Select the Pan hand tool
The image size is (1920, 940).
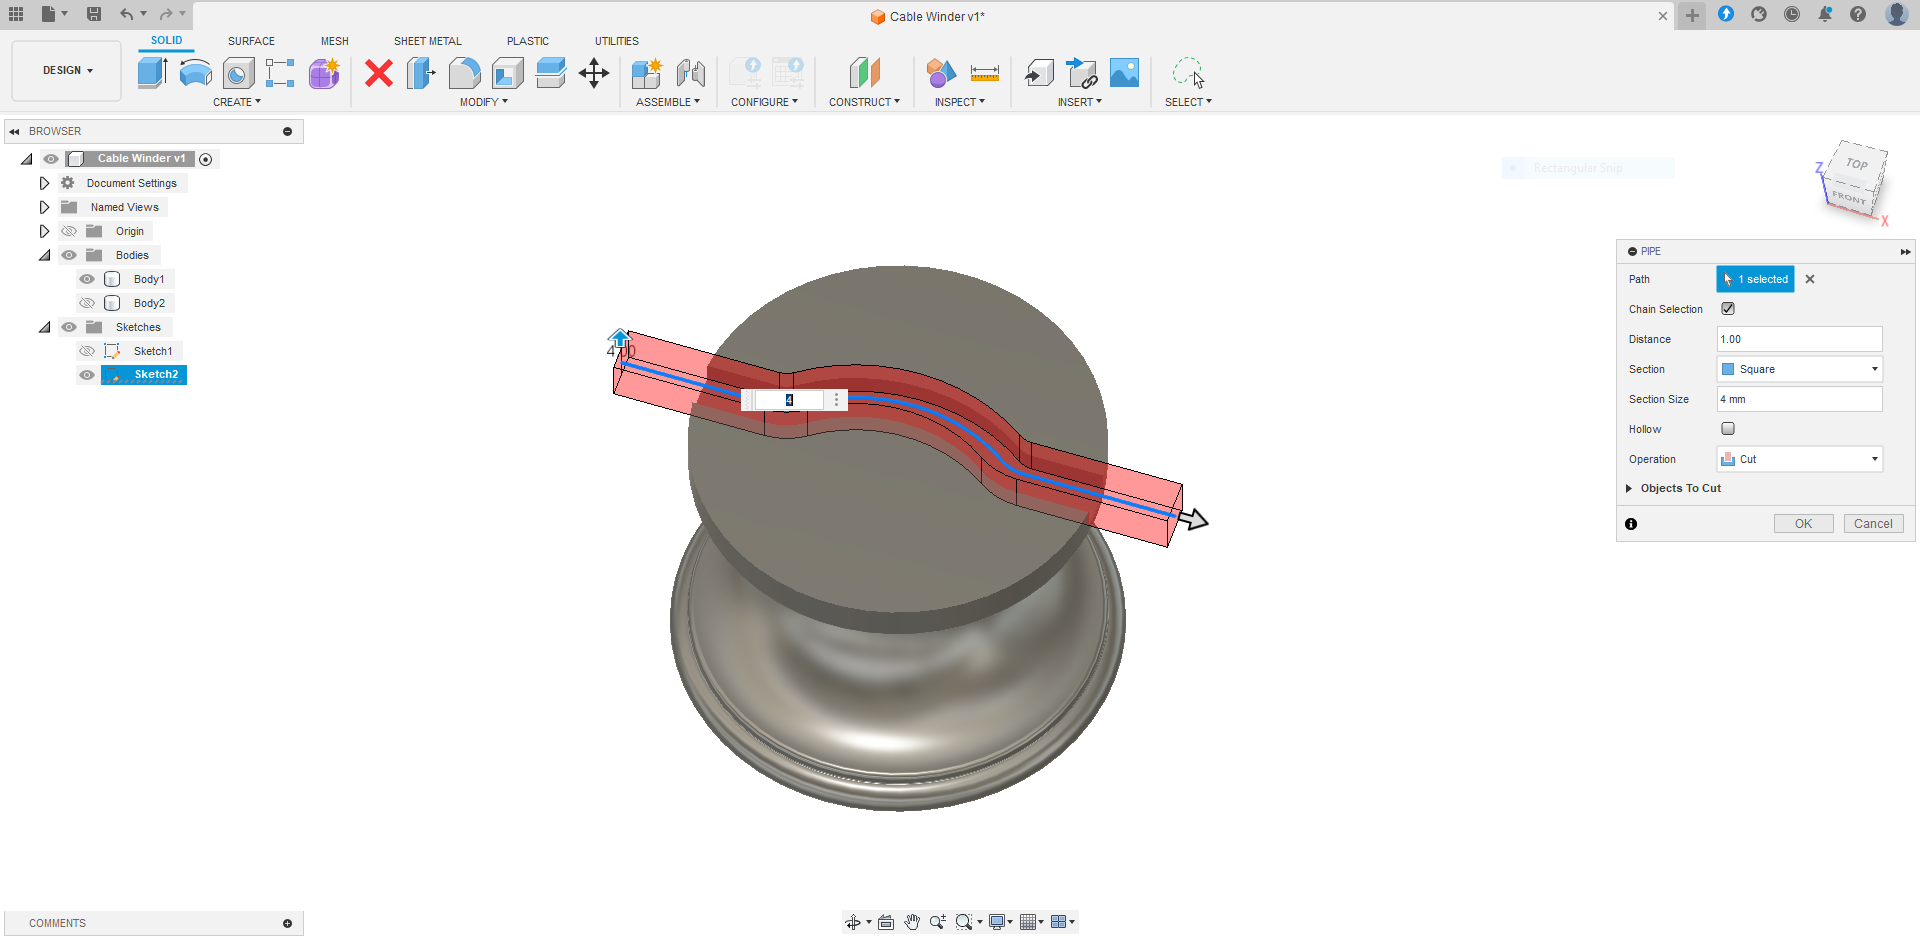pos(912,922)
